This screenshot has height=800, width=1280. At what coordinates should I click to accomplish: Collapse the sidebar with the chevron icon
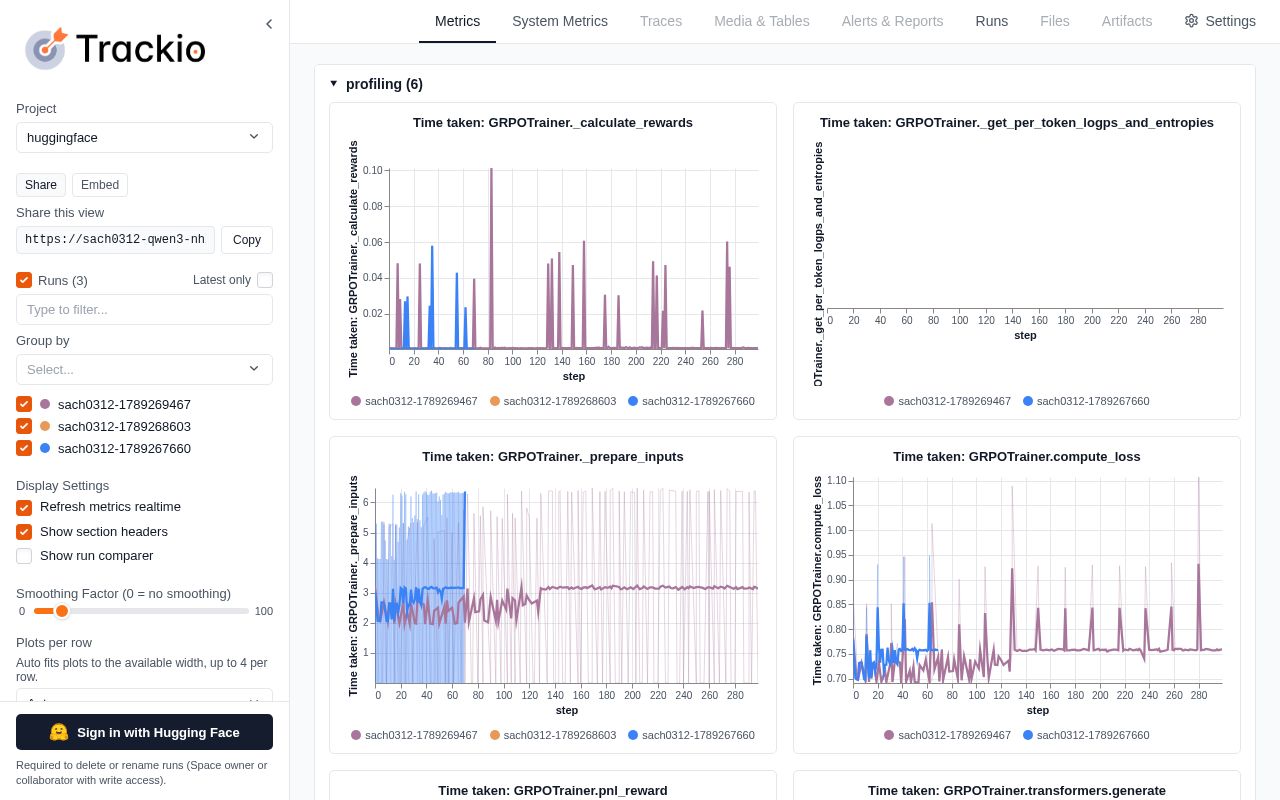269,24
